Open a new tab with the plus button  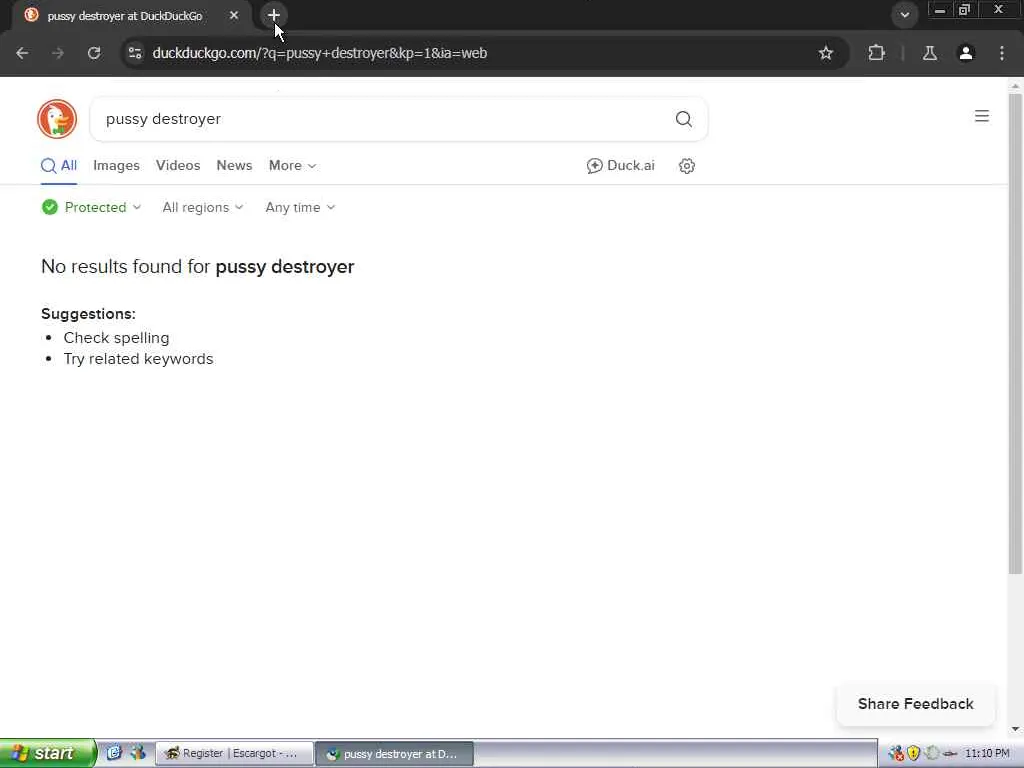point(274,15)
